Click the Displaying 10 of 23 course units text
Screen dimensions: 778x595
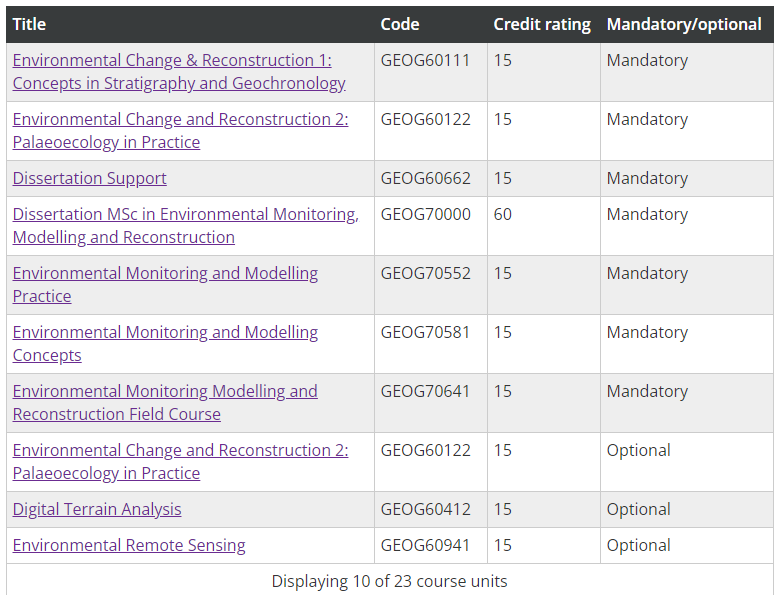(389, 581)
